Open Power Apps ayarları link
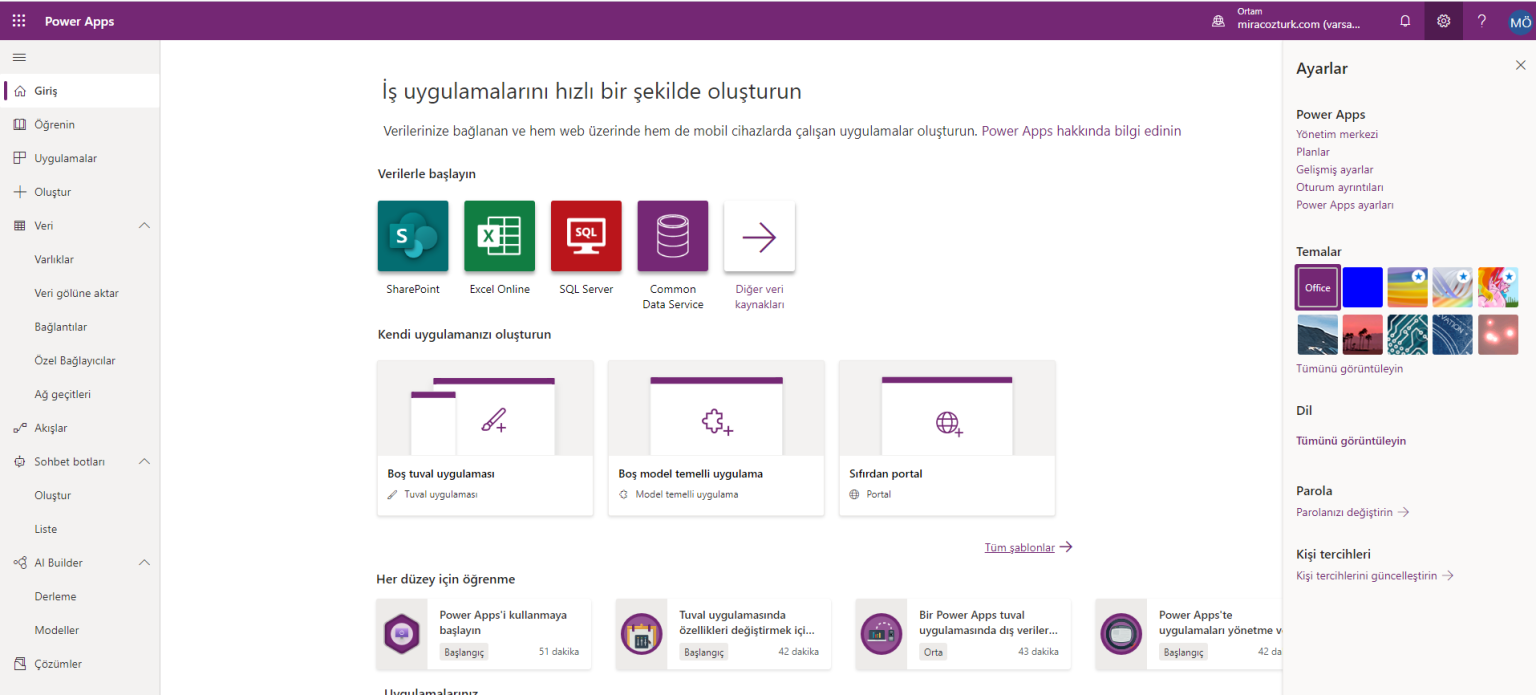1536x695 pixels. click(x=1345, y=205)
